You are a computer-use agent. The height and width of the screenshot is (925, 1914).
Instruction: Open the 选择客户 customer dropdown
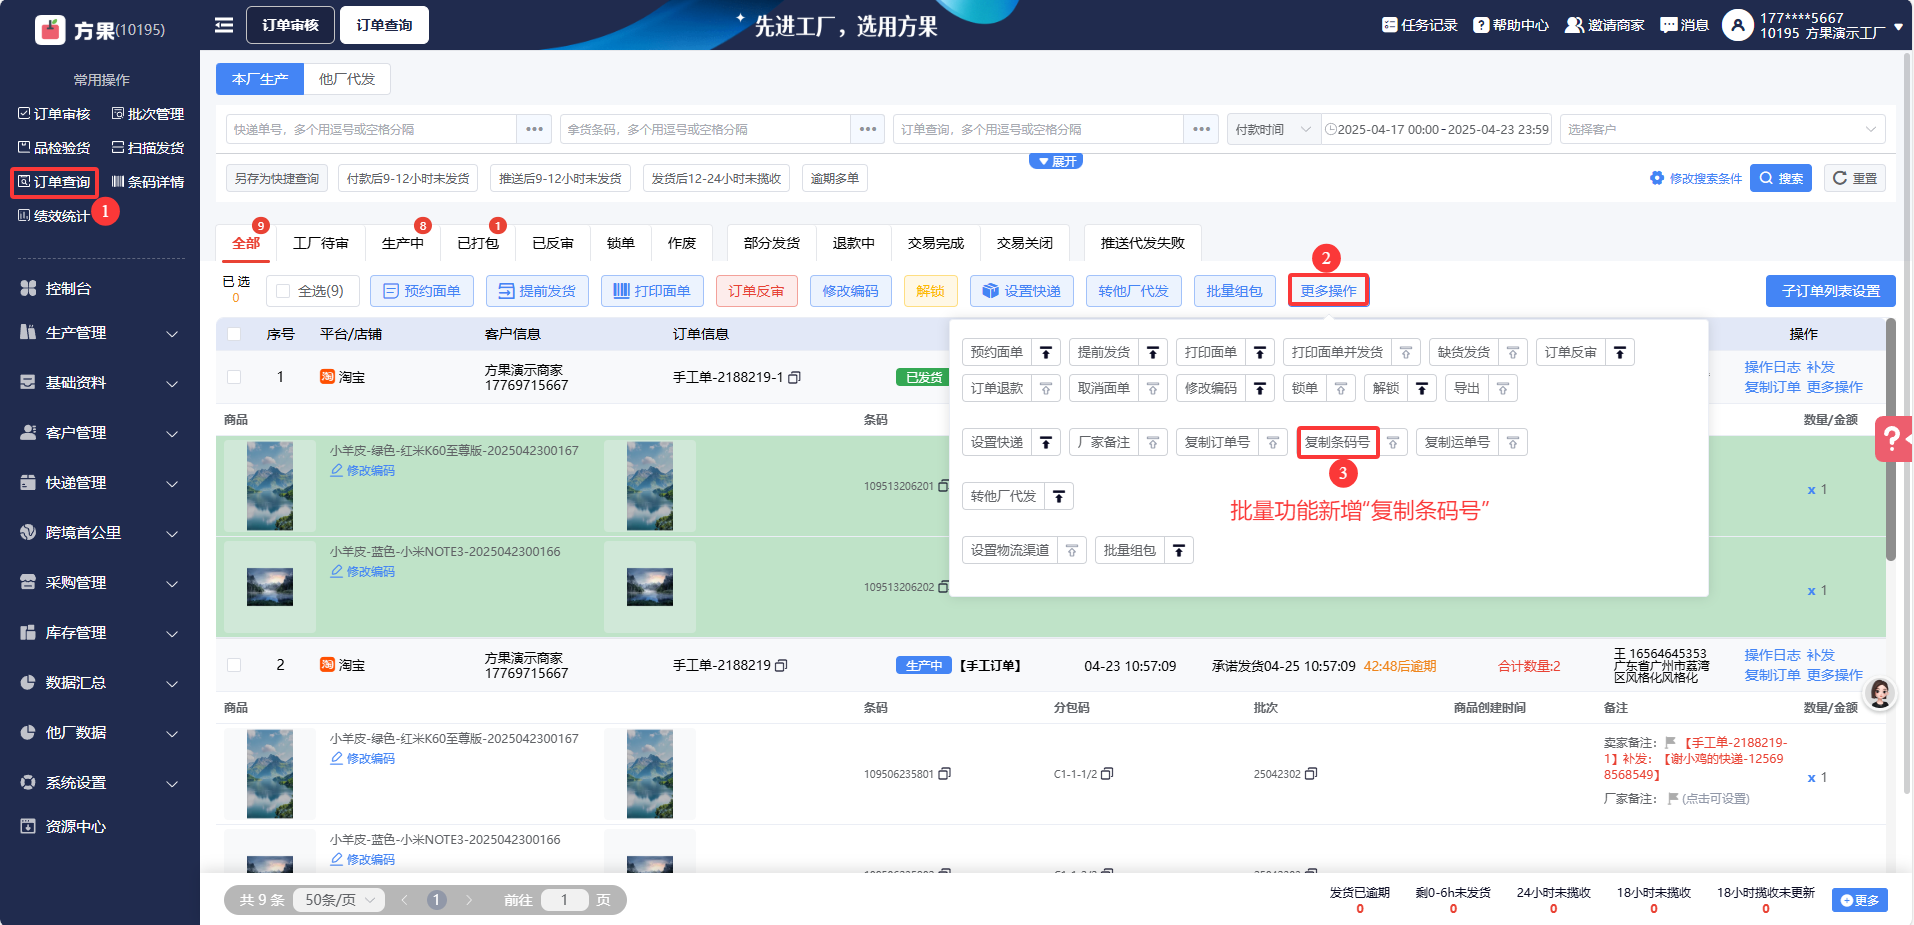[x=1721, y=129]
